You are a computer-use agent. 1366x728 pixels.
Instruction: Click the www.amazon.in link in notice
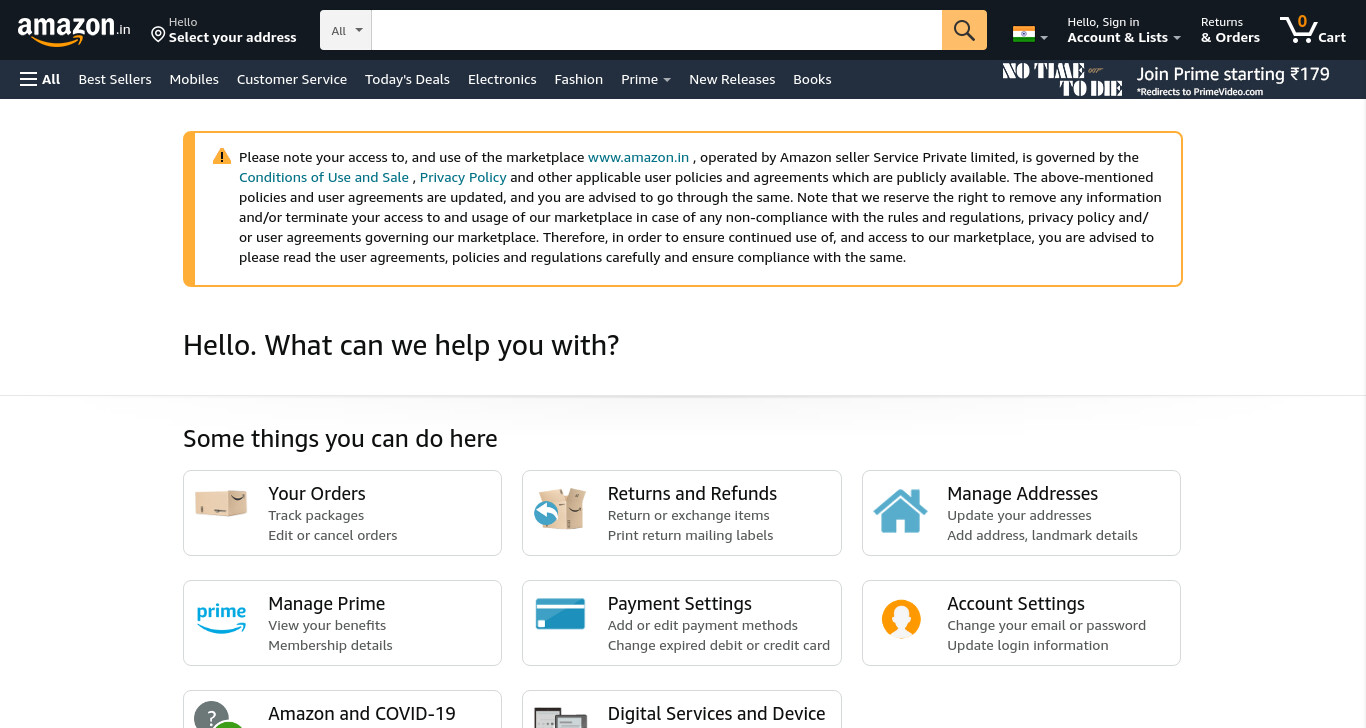(638, 157)
